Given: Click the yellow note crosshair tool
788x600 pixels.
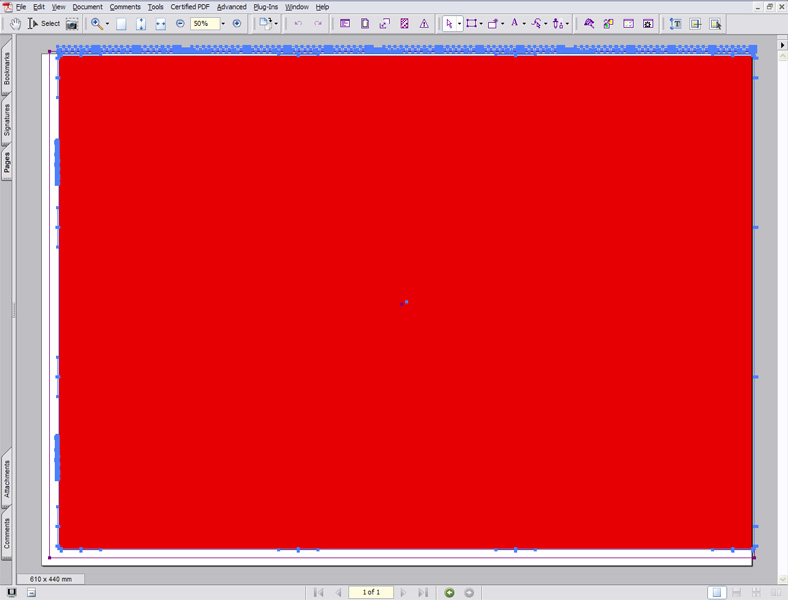Looking at the screenshot, I should (x=696, y=24).
